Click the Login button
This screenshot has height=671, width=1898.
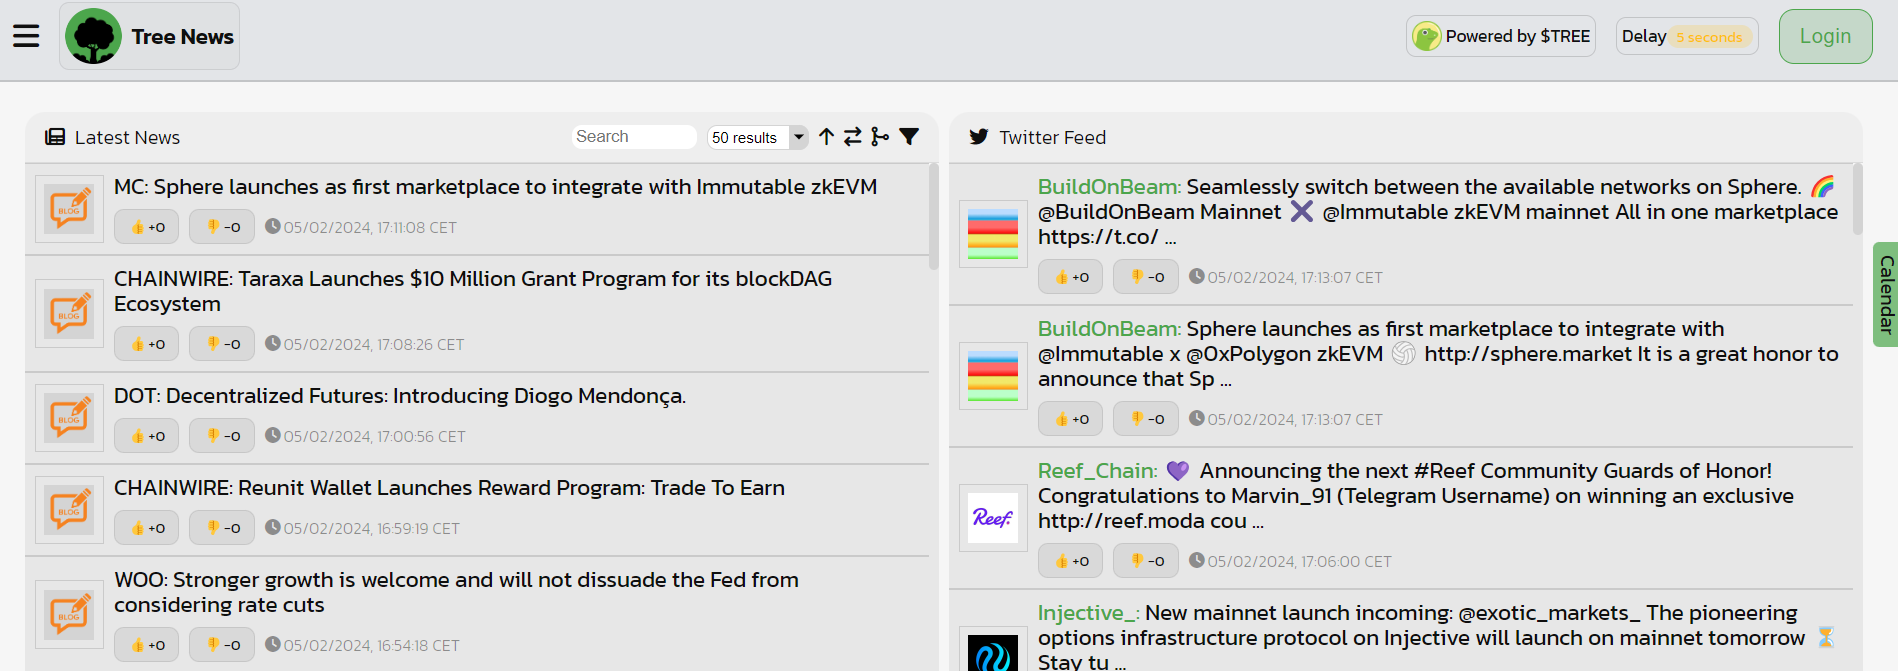tap(1825, 37)
